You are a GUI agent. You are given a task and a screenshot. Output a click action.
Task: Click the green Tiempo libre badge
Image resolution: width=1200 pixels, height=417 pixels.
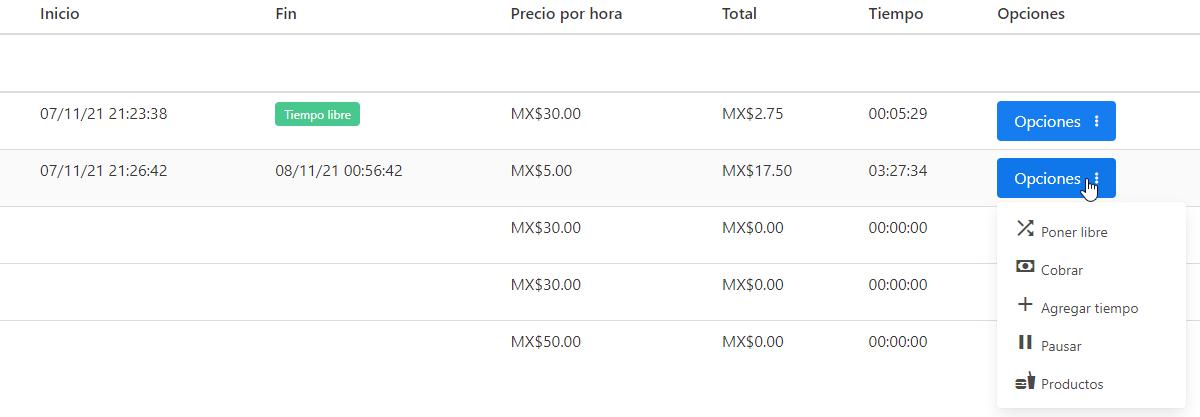[x=317, y=114]
